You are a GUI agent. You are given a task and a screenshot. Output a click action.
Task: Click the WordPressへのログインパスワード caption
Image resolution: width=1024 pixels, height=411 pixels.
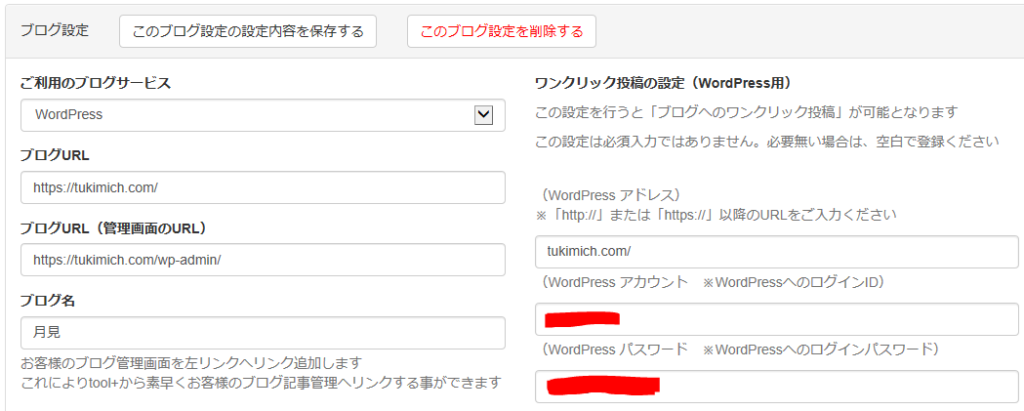(820, 350)
